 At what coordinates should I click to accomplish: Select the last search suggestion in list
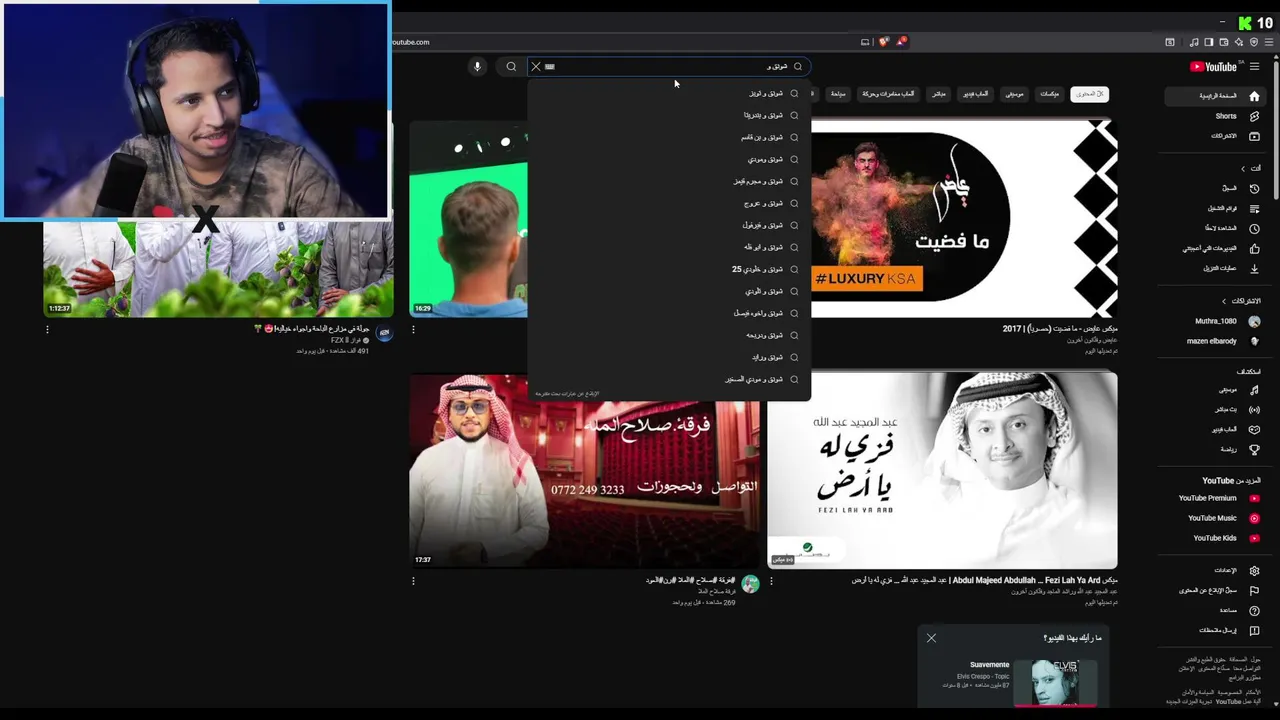tap(668, 380)
